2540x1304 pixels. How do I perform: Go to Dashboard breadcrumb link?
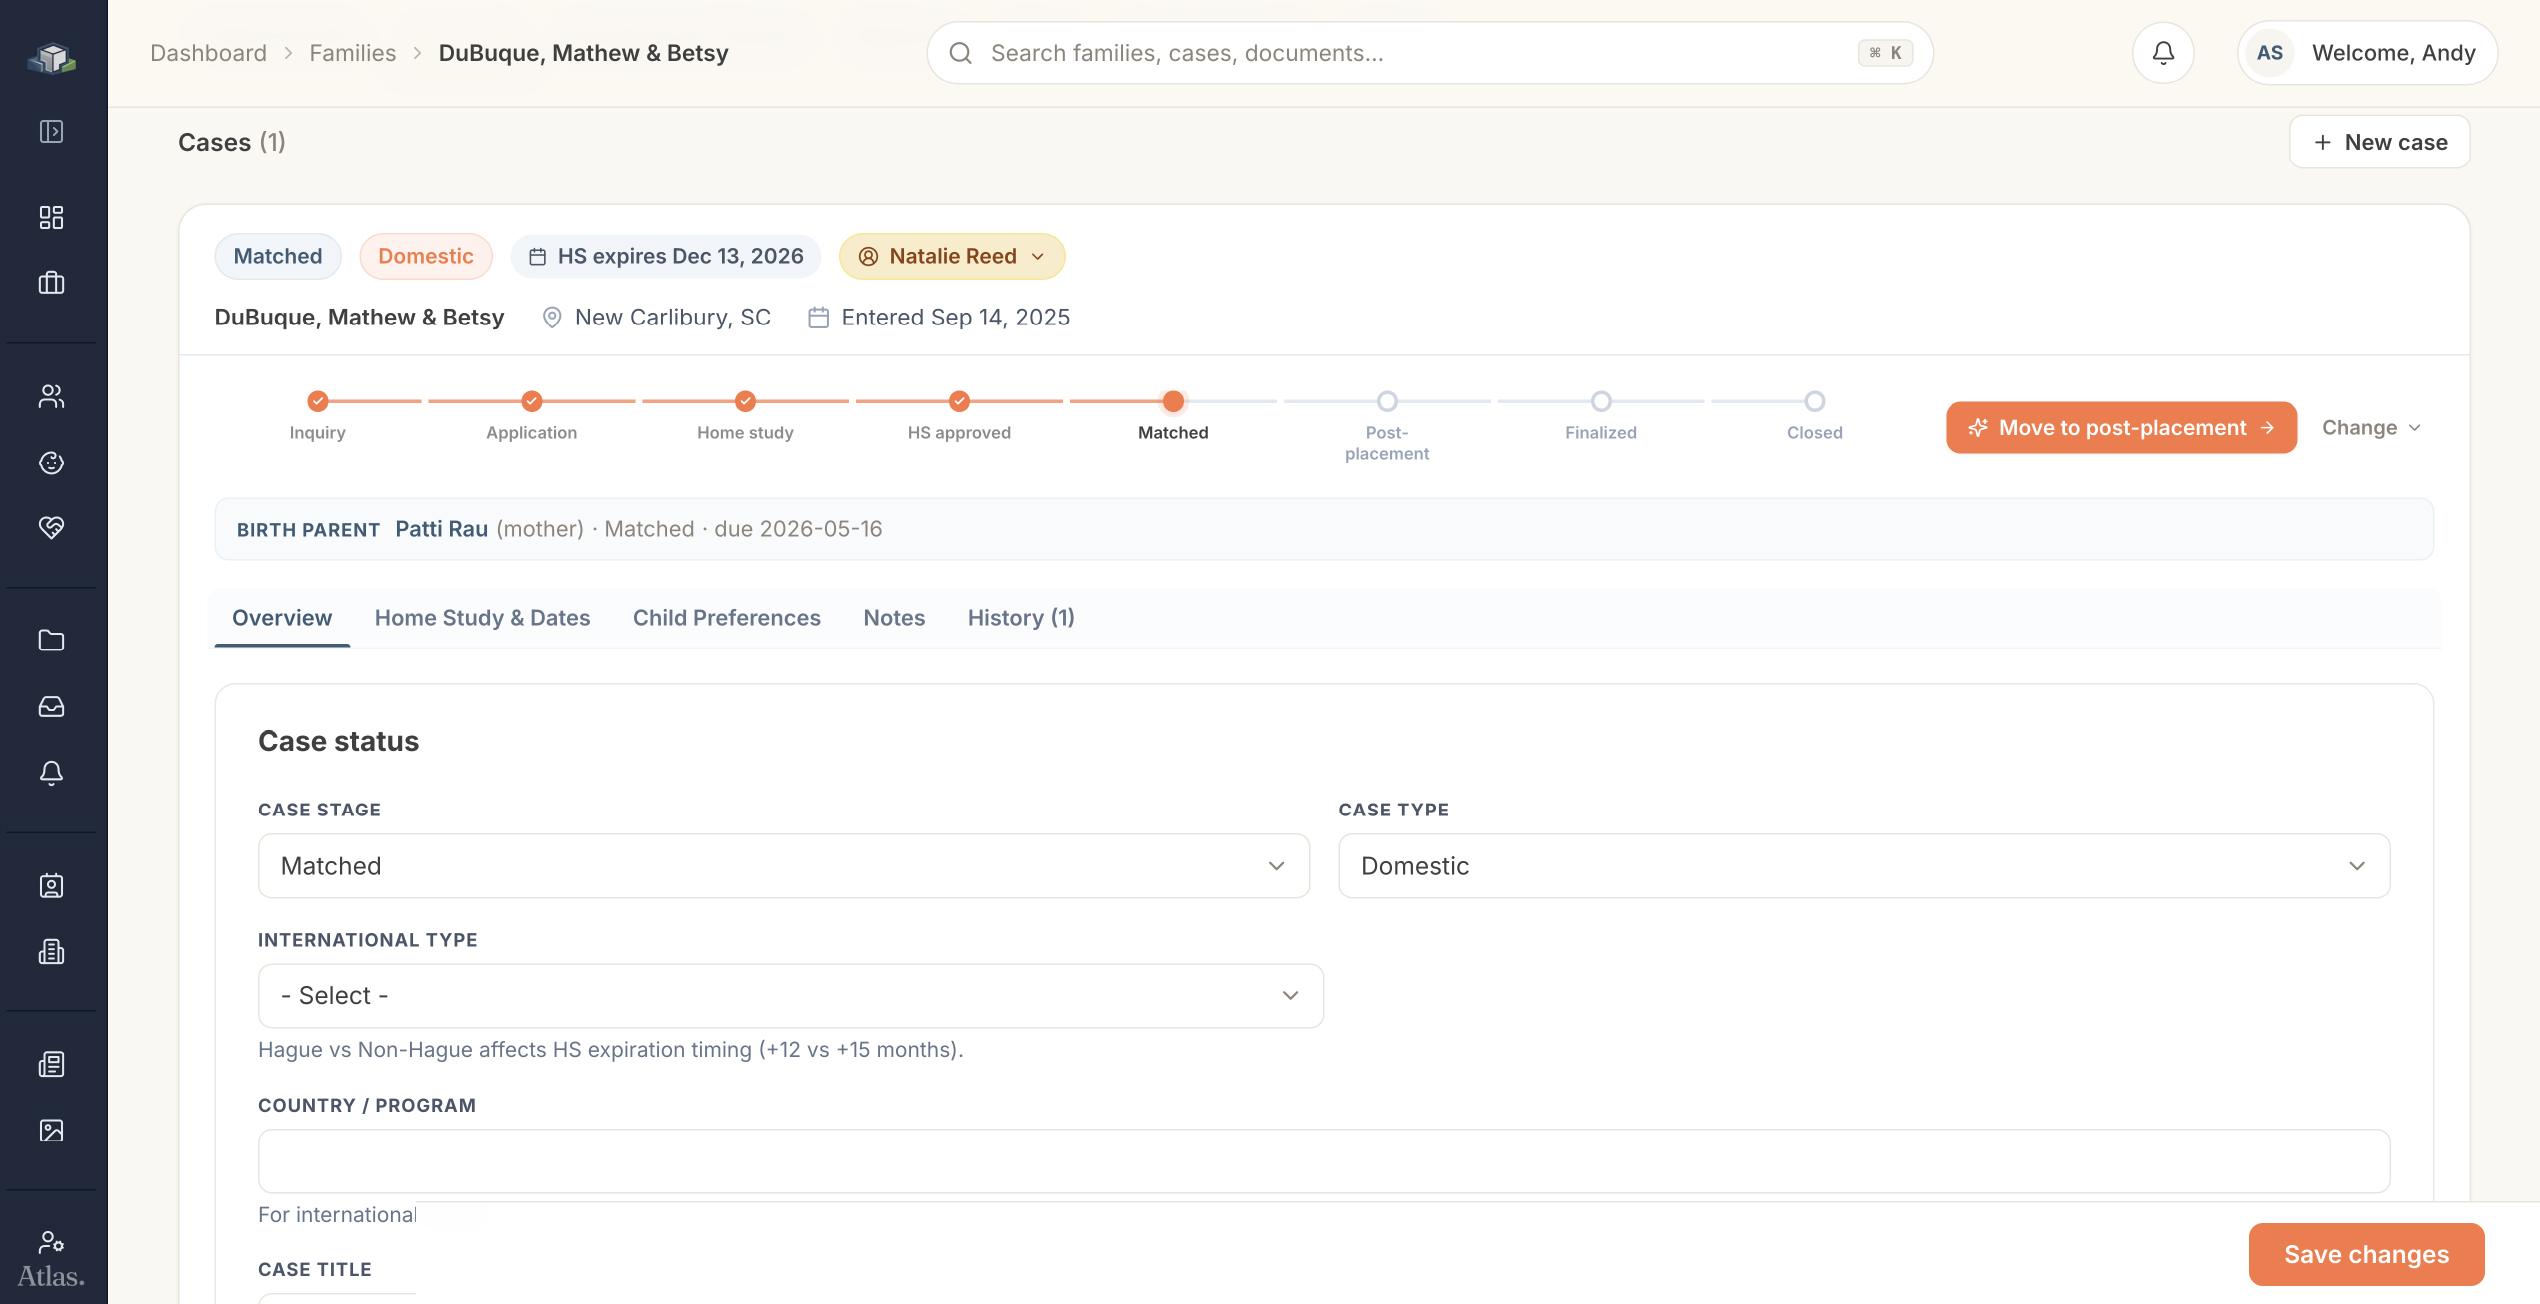pos(208,53)
